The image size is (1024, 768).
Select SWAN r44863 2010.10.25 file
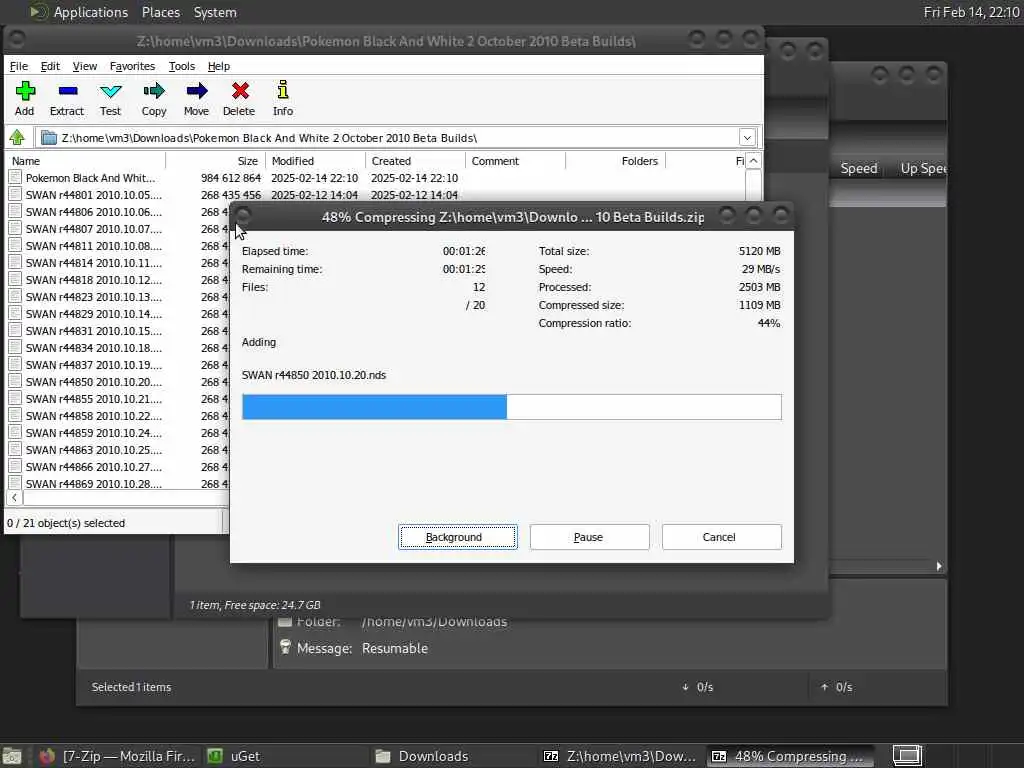tap(93, 449)
